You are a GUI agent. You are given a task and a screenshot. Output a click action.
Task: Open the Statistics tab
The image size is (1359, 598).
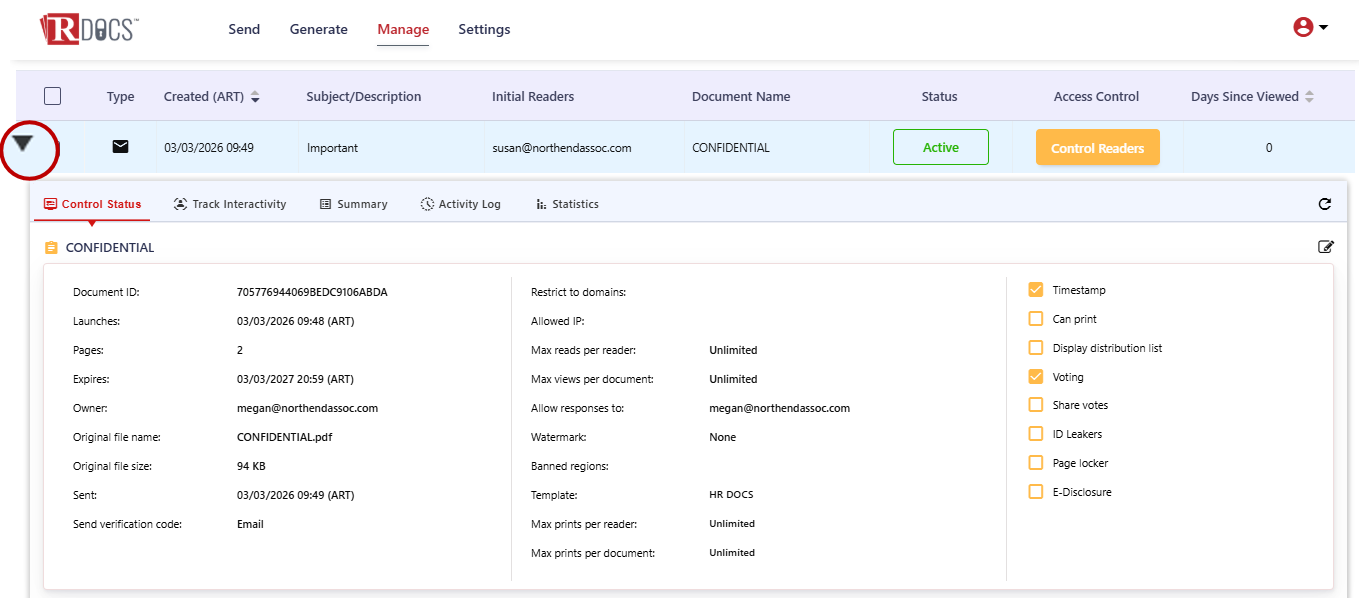(x=567, y=204)
